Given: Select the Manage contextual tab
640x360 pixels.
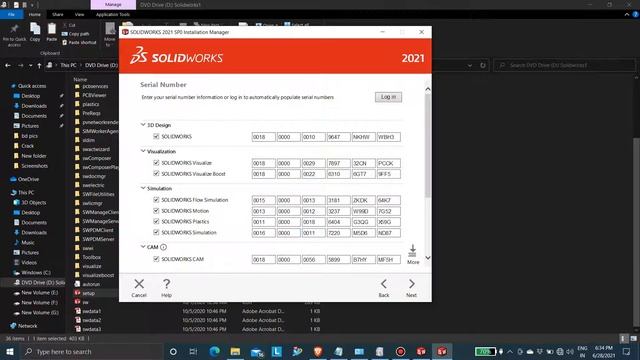Looking at the screenshot, I should point(113,4).
